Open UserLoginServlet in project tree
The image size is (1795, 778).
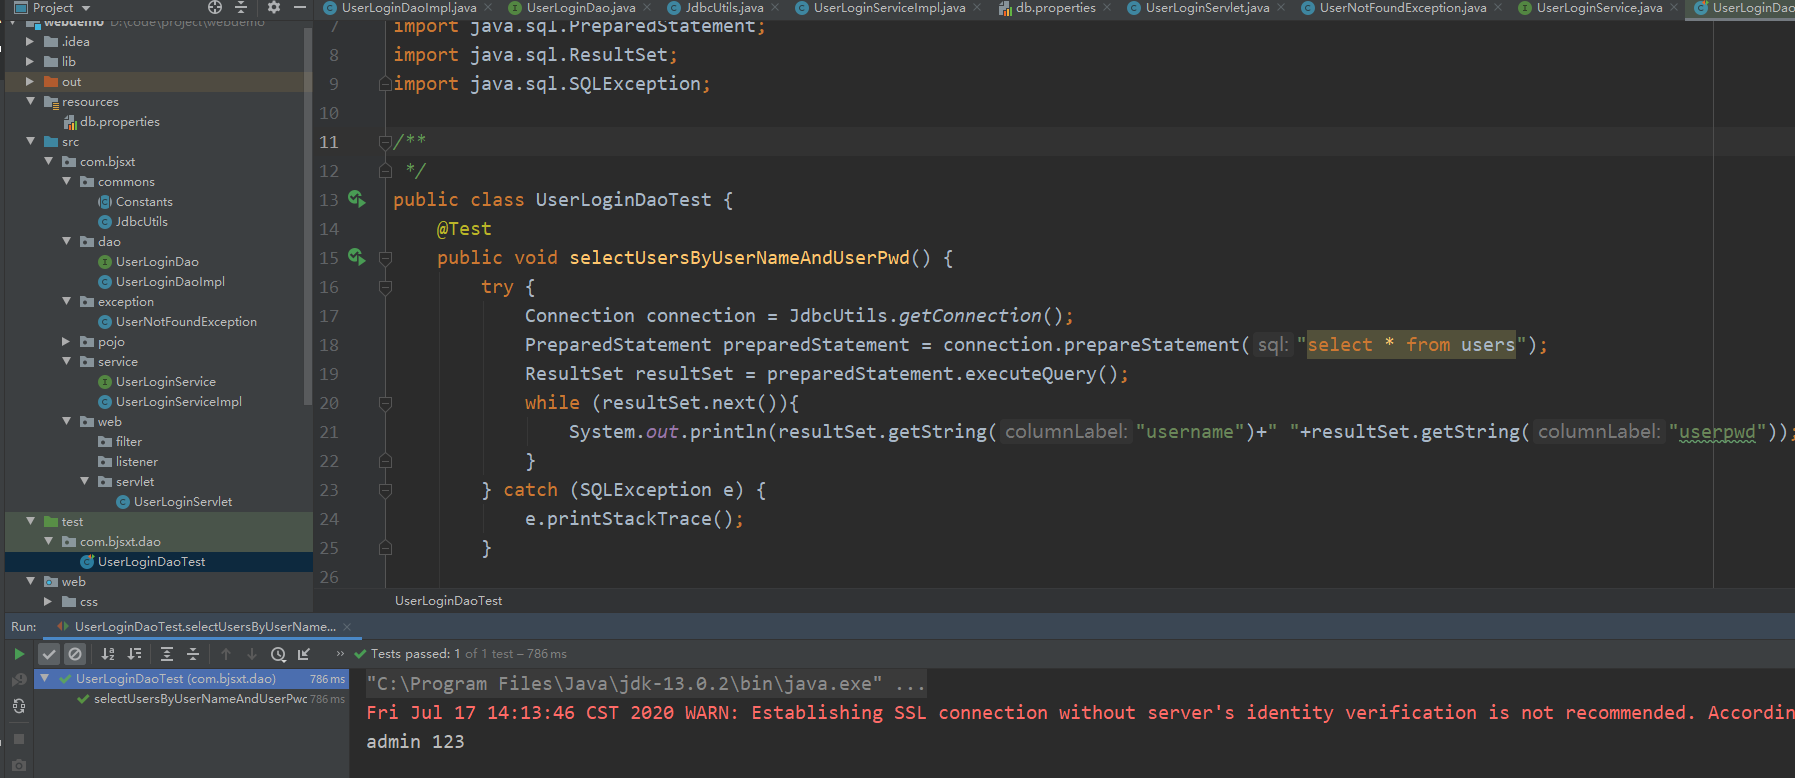click(182, 502)
